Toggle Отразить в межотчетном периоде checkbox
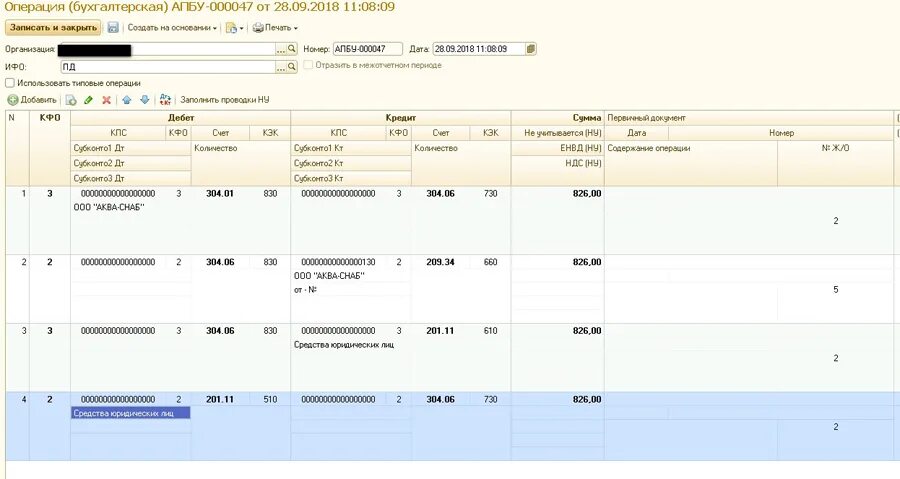 308,65
